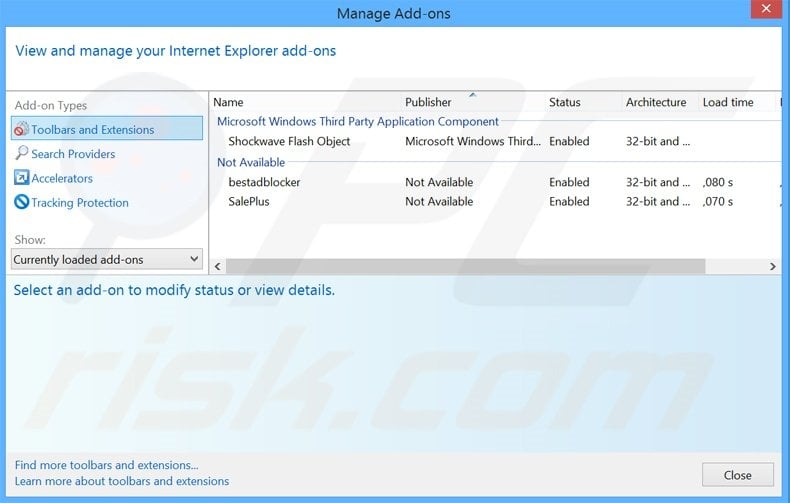
Task: Click the Search Providers magnifier icon
Action: pos(21,153)
